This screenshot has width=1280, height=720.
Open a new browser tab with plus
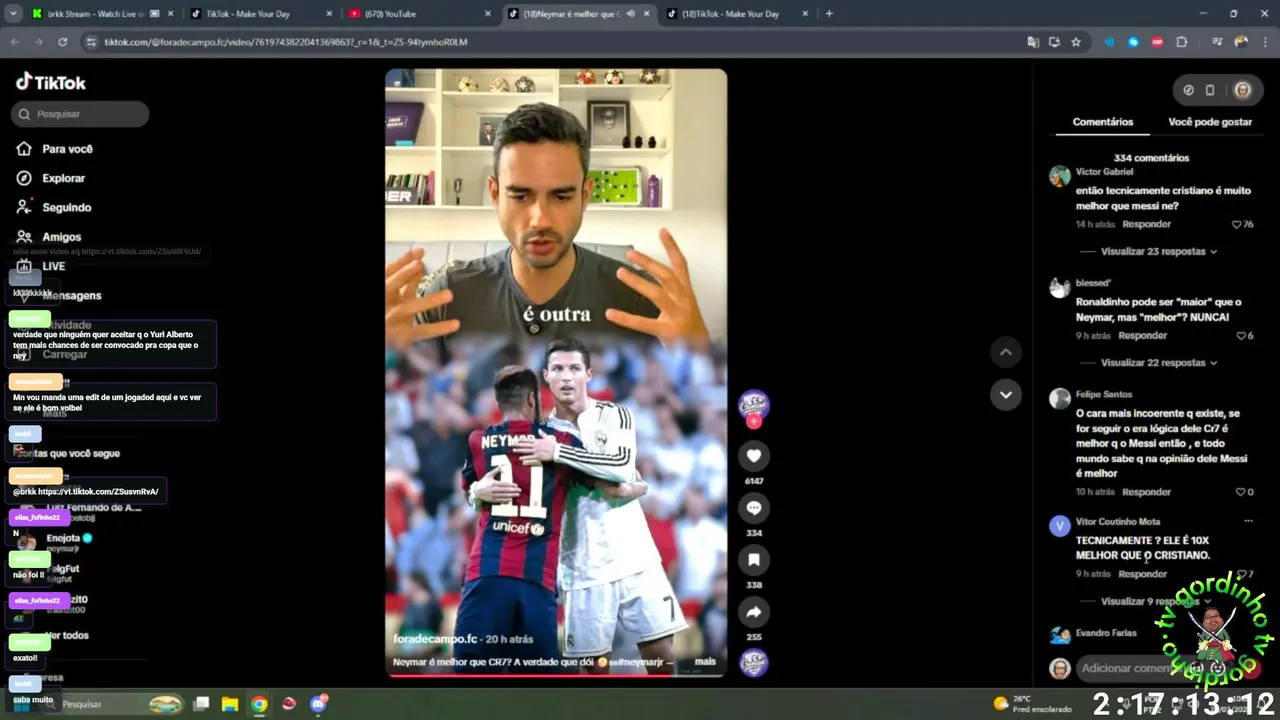click(x=829, y=14)
